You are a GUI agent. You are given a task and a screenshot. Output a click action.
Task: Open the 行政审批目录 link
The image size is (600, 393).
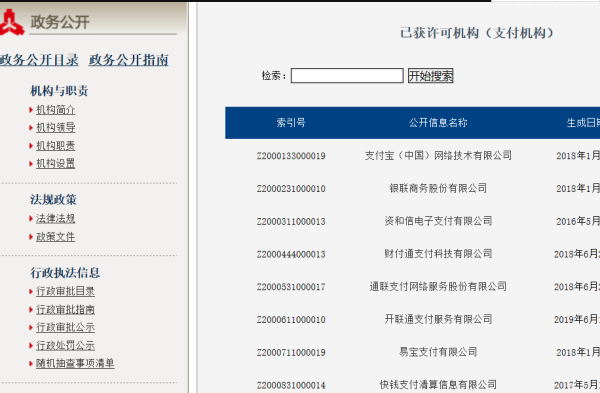(65, 292)
